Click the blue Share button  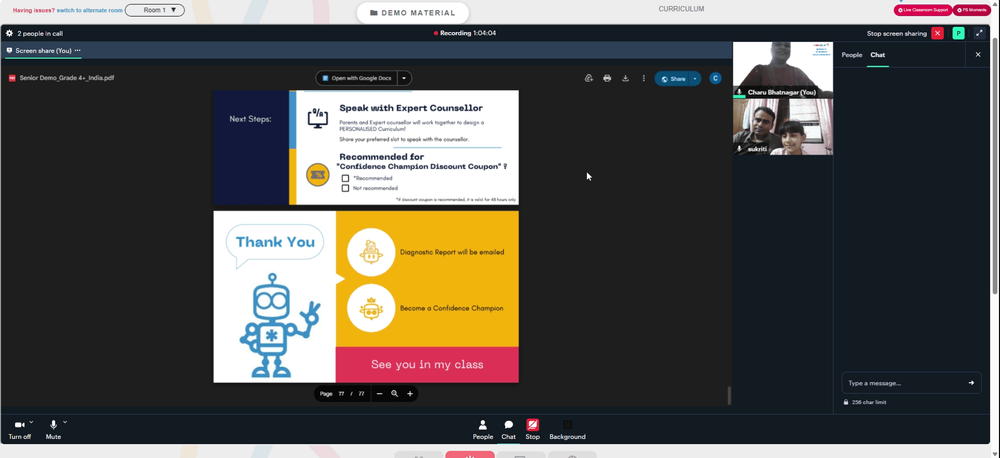point(673,79)
